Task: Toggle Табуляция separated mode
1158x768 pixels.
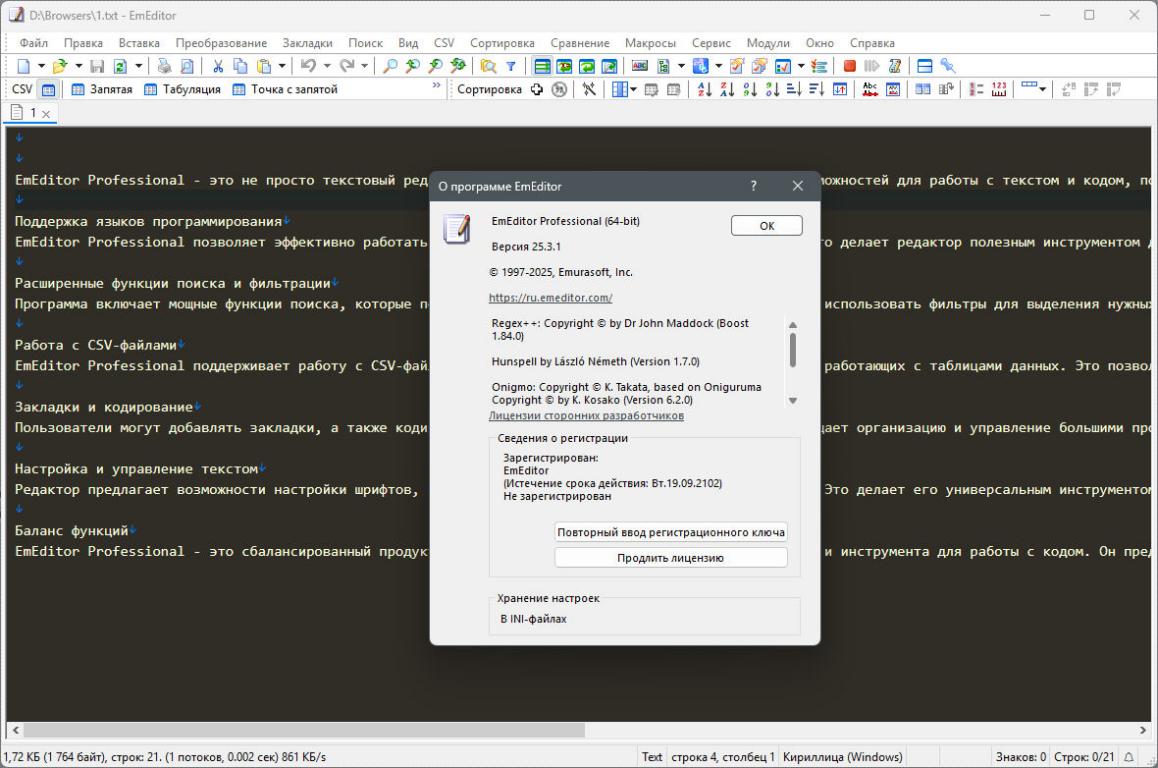Action: 182,89
